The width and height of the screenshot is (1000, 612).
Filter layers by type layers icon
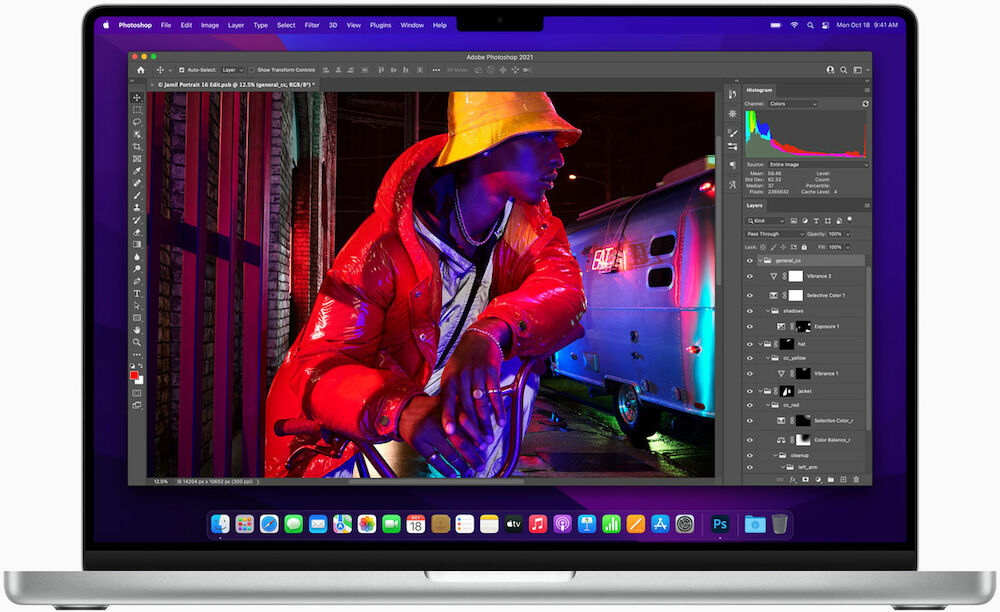click(x=816, y=221)
